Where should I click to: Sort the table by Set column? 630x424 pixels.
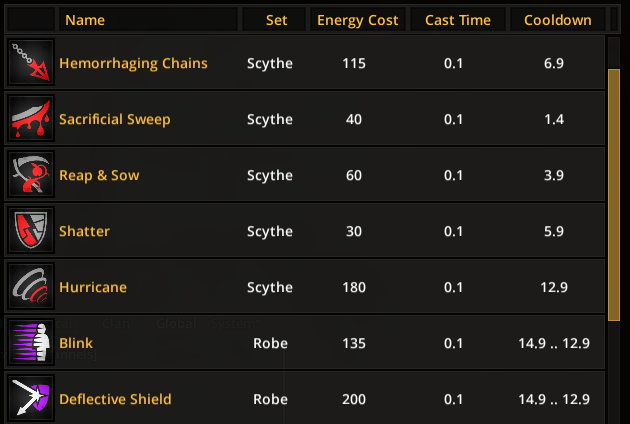pos(276,20)
